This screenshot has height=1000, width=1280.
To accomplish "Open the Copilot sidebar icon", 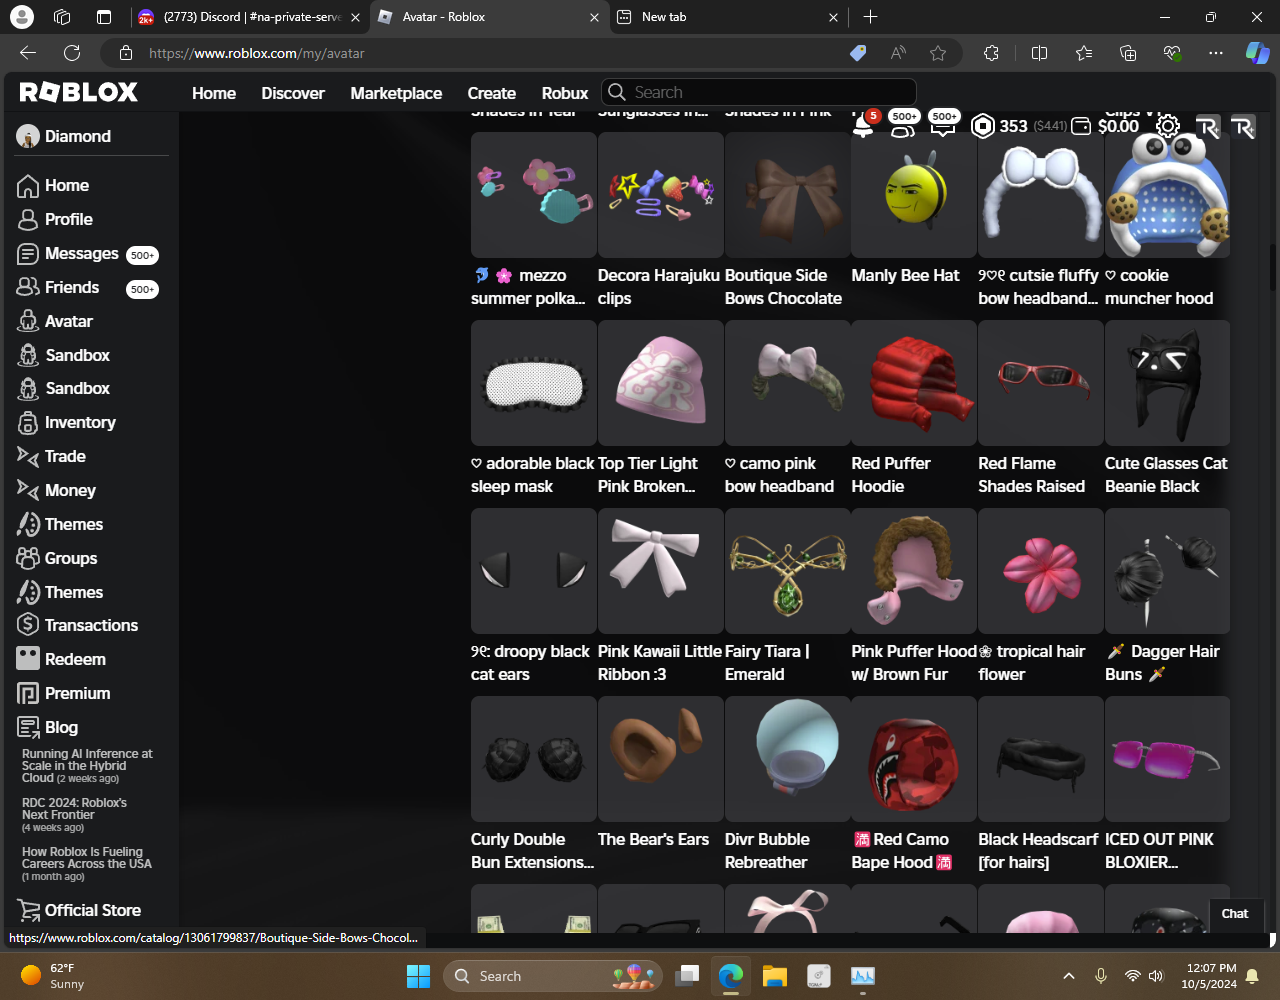I will point(1257,53).
